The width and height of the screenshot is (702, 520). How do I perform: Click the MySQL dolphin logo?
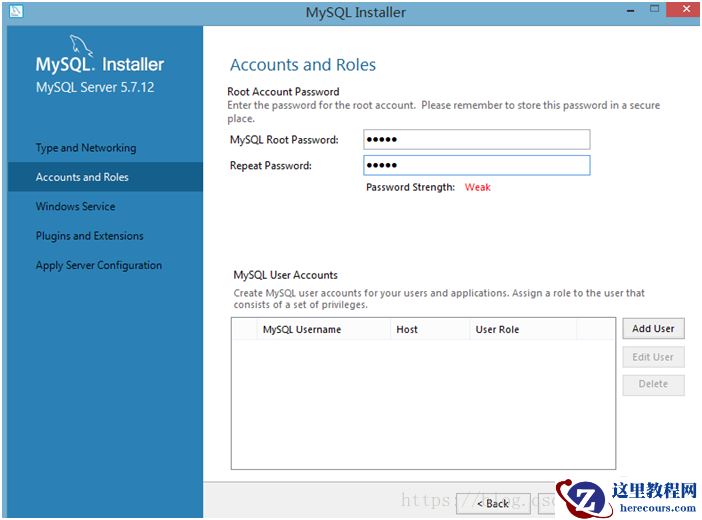tap(81, 46)
